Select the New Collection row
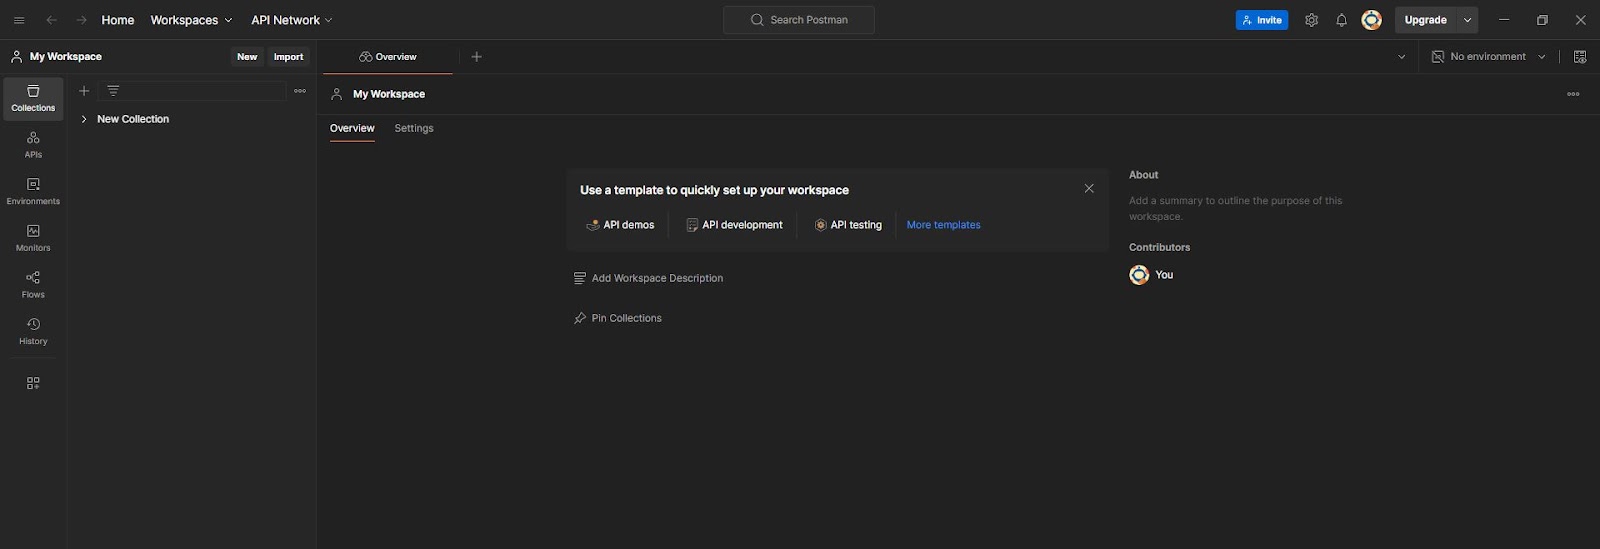 pos(192,119)
